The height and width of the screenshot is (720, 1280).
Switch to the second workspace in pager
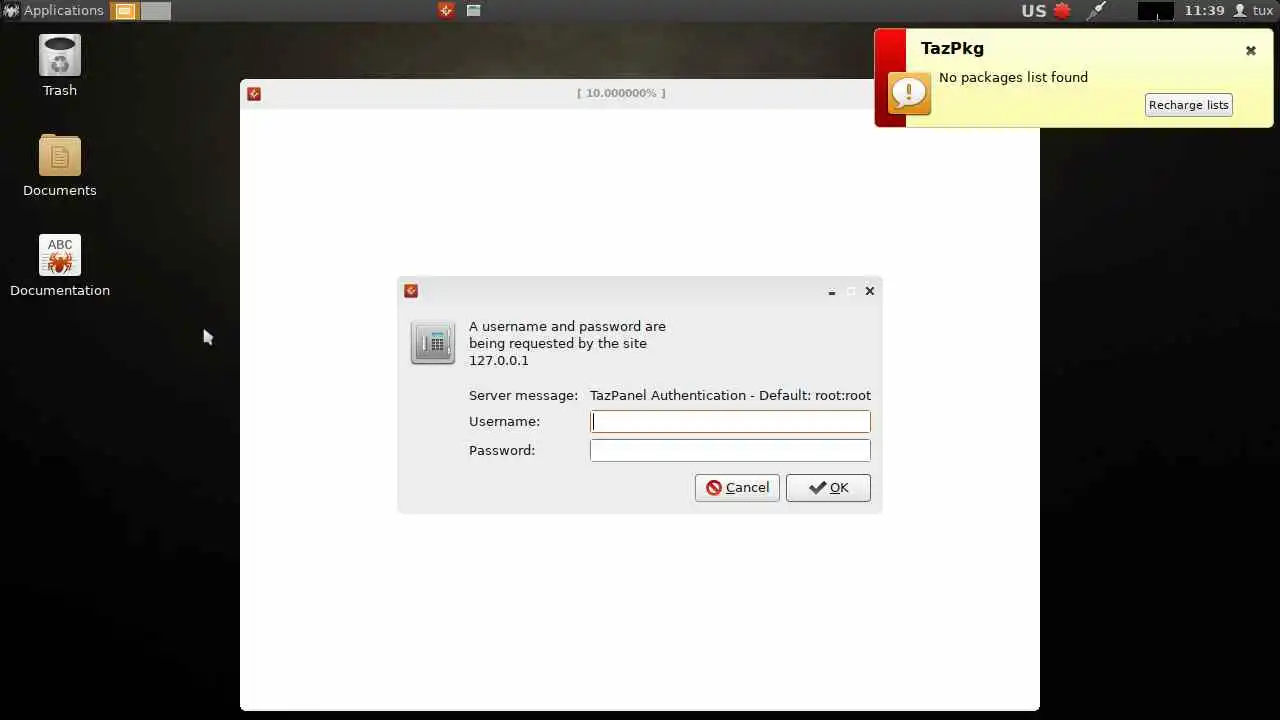click(x=156, y=11)
